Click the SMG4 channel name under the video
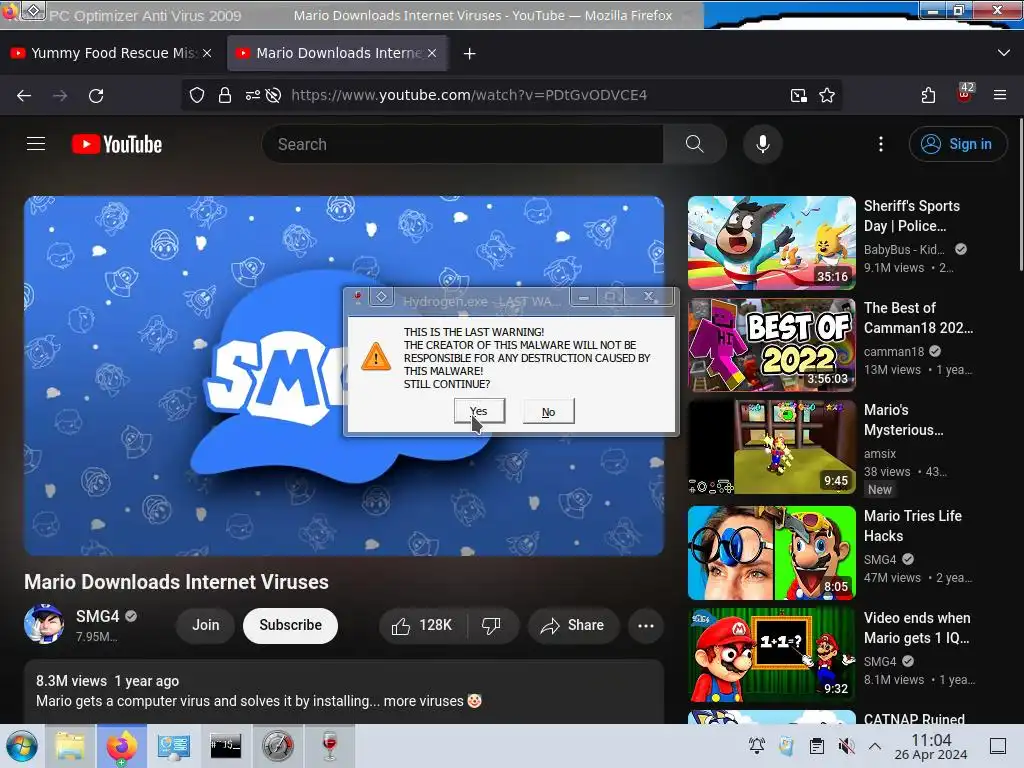The width and height of the screenshot is (1024, 768). [97, 616]
